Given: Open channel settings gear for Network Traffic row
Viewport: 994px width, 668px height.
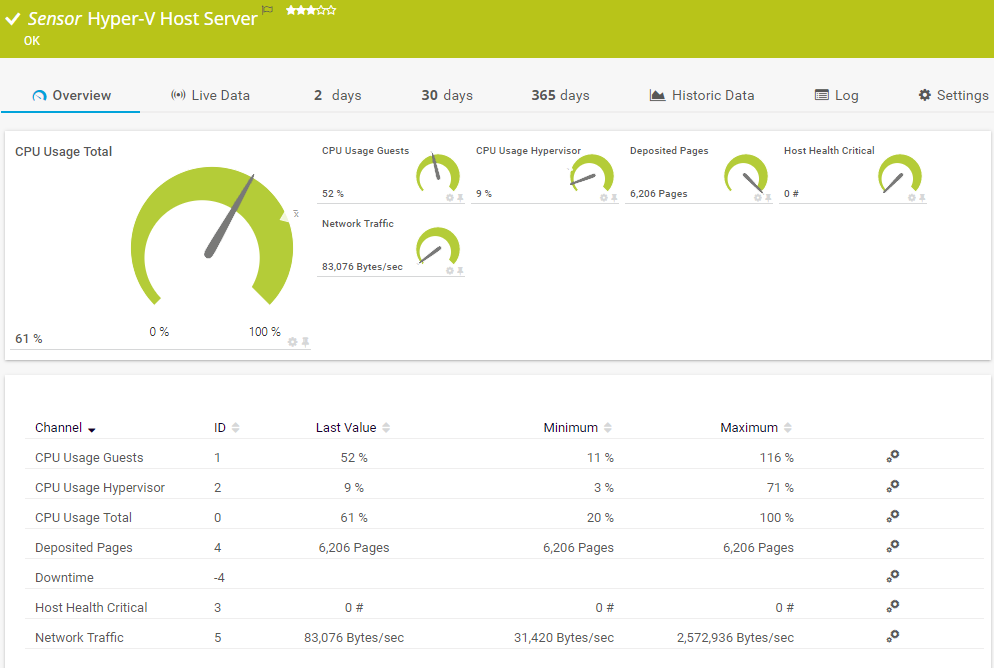Looking at the screenshot, I should (x=892, y=636).
